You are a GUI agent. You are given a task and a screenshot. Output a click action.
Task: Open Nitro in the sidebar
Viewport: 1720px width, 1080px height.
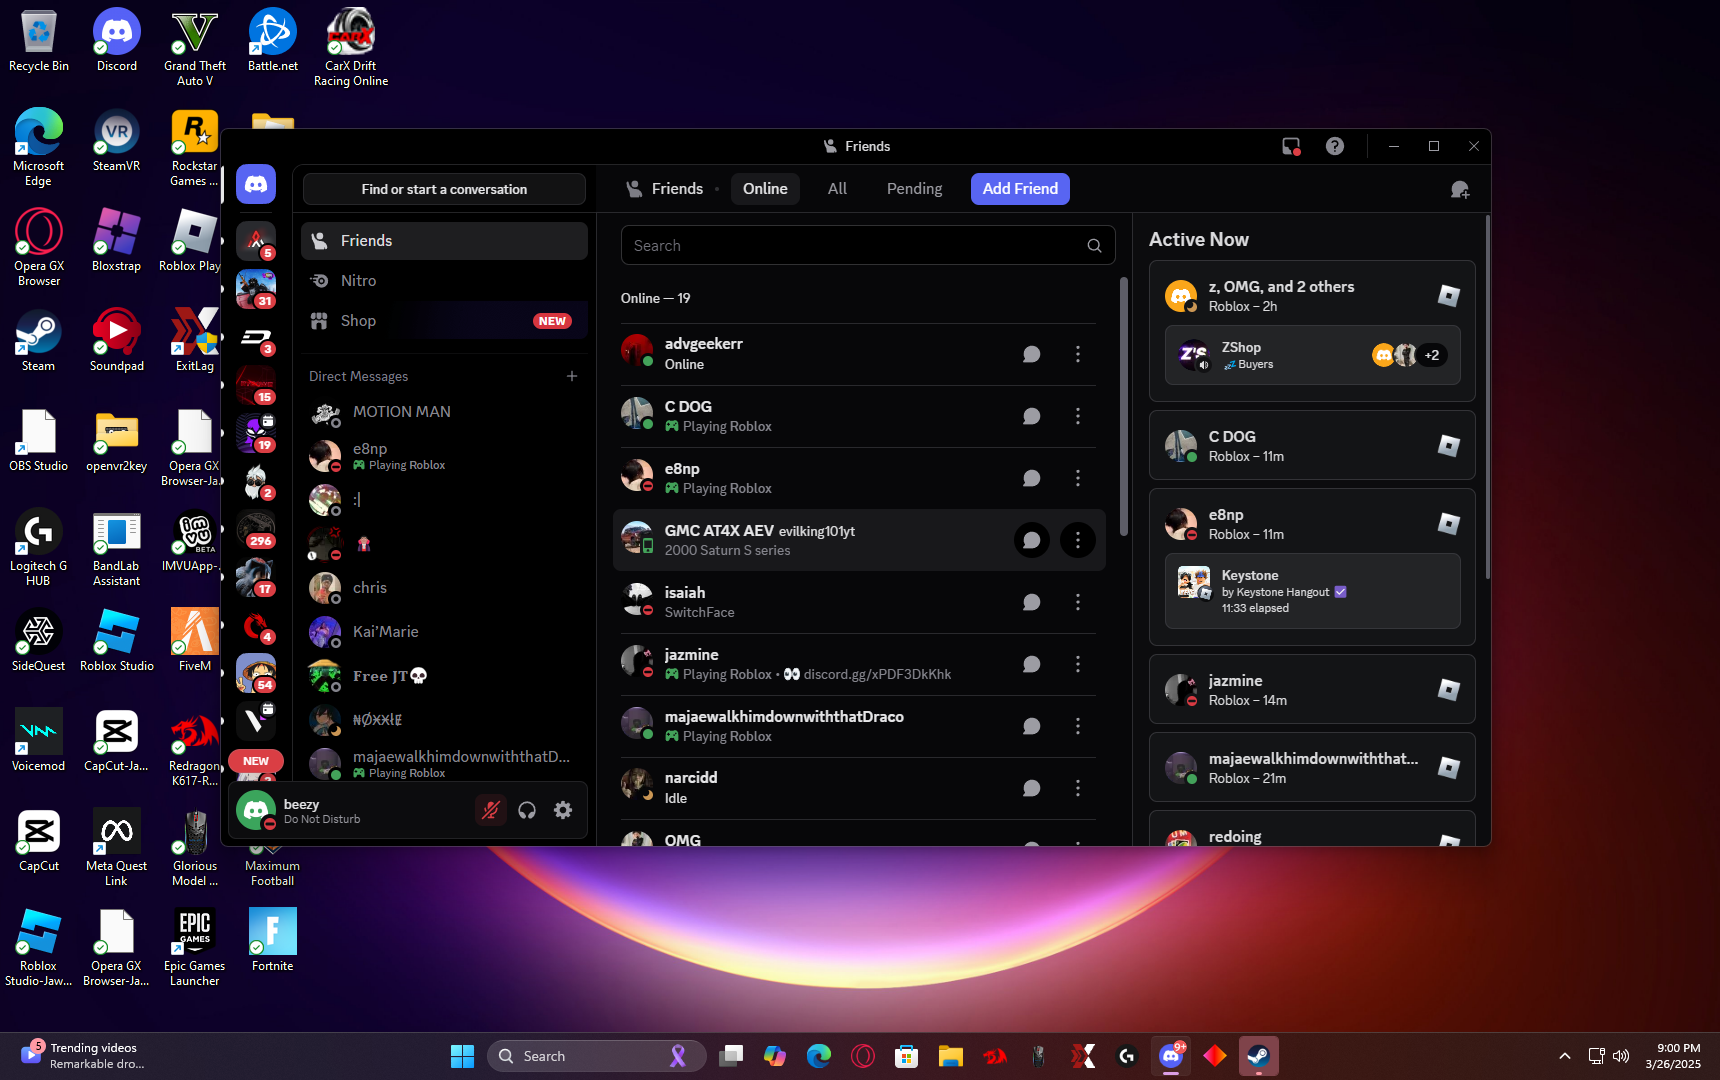pos(444,281)
